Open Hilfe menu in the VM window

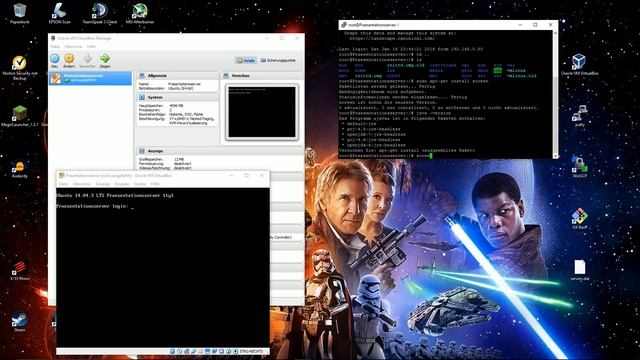[x=155, y=184]
